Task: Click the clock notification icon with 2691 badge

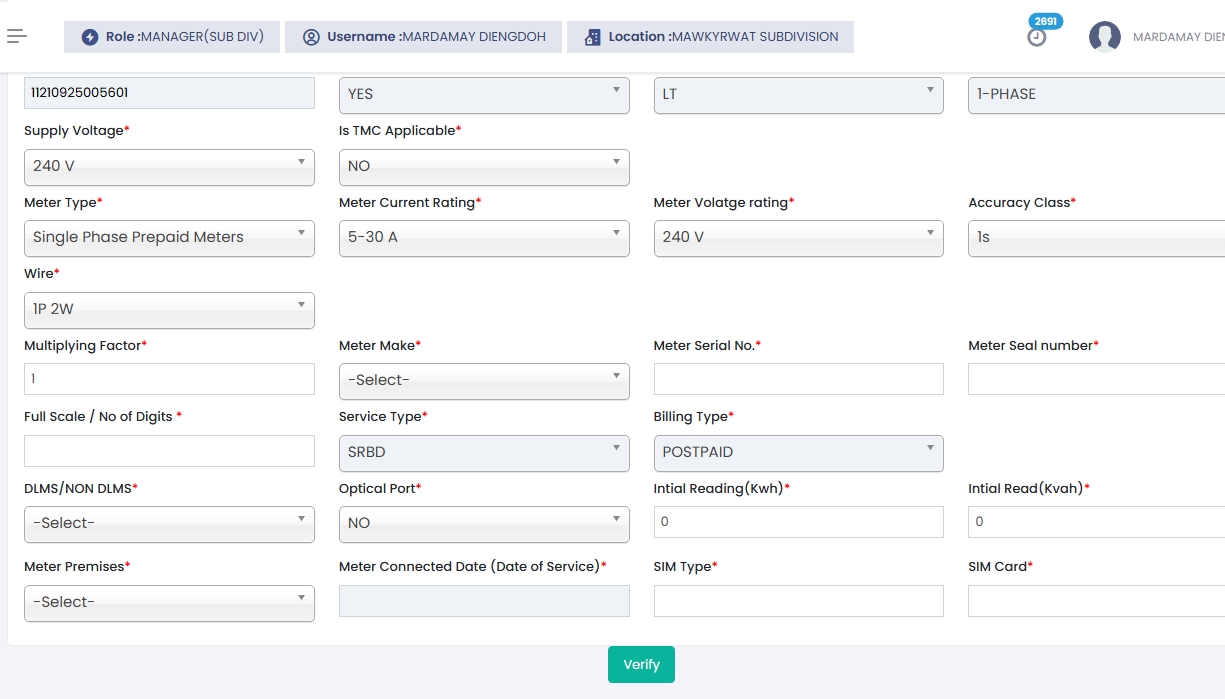Action: point(1037,37)
